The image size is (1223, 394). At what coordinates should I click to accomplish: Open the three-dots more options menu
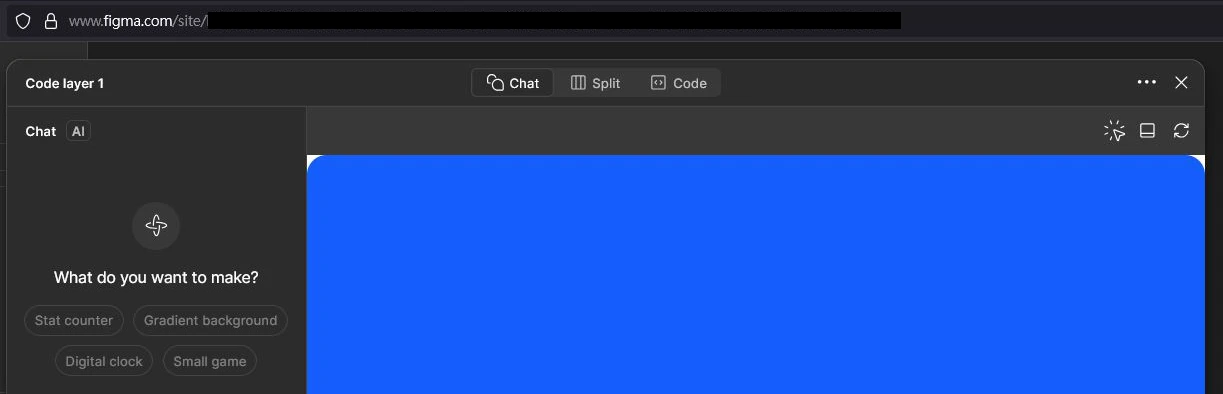point(1147,82)
